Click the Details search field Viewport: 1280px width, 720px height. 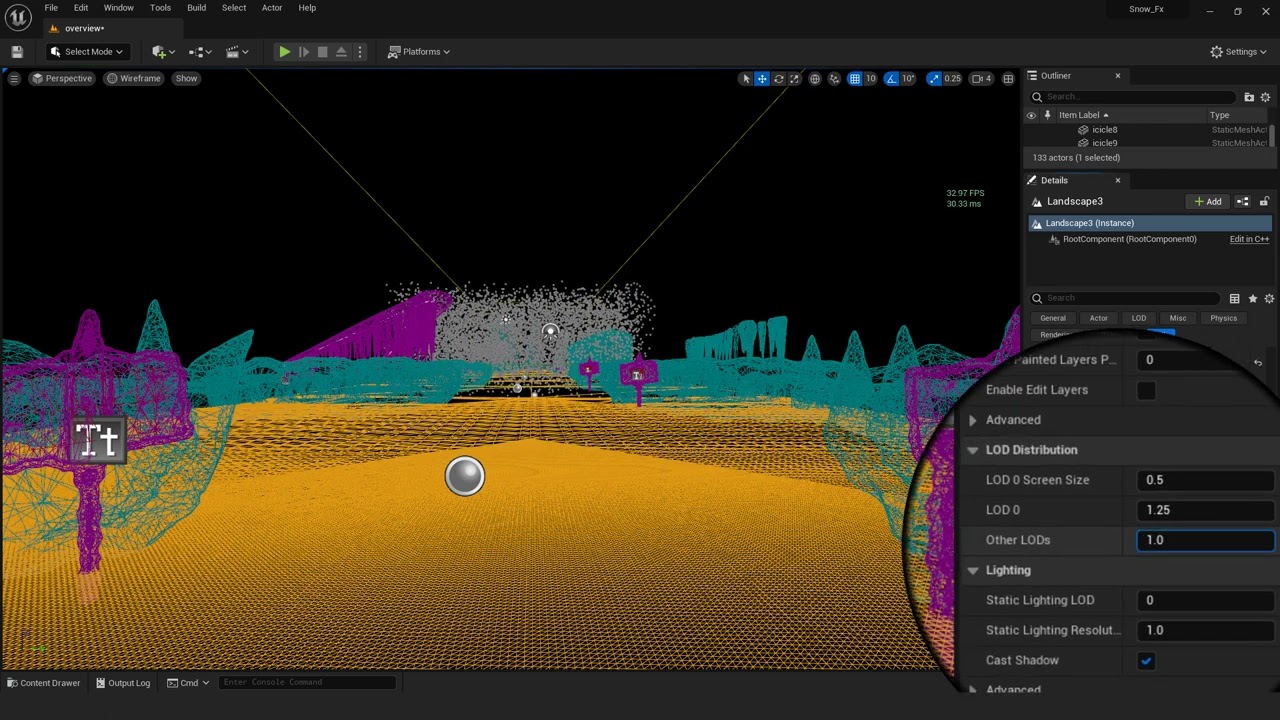click(x=1124, y=298)
